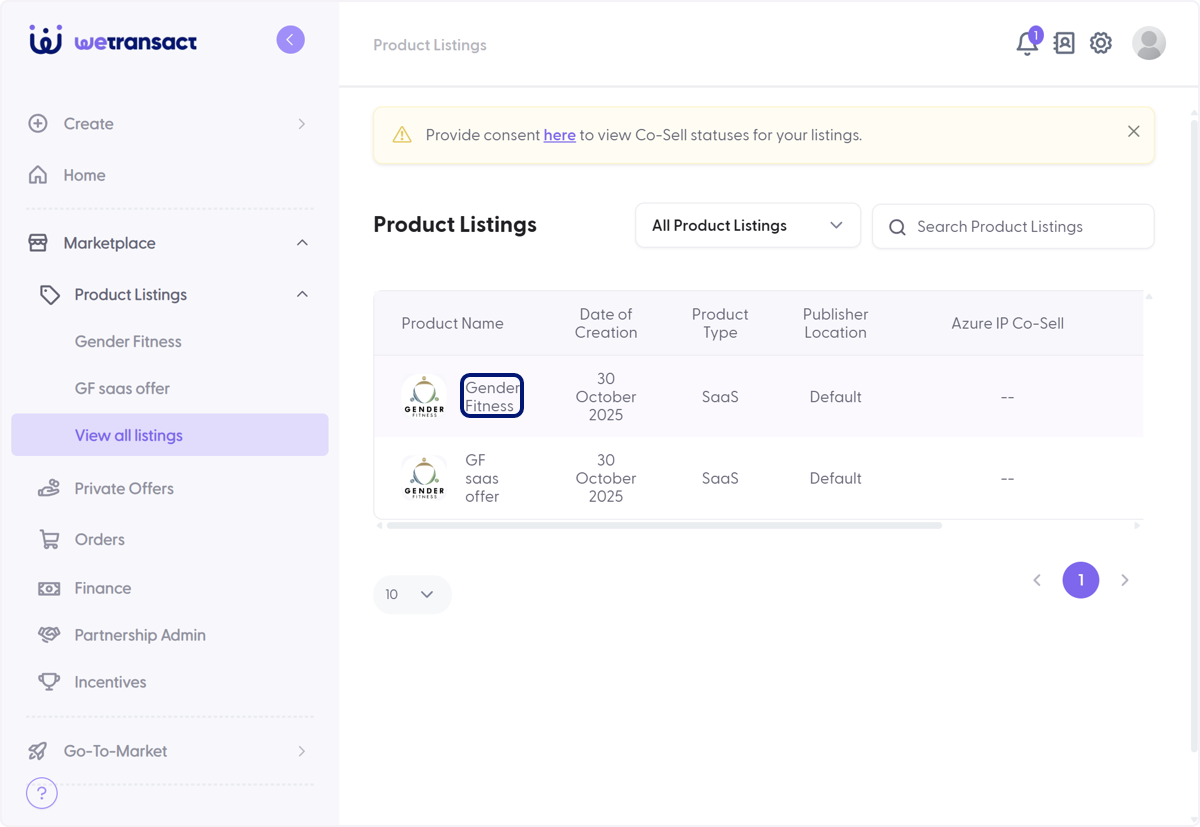
Task: Open Private Offers menu item
Action: [124, 489]
